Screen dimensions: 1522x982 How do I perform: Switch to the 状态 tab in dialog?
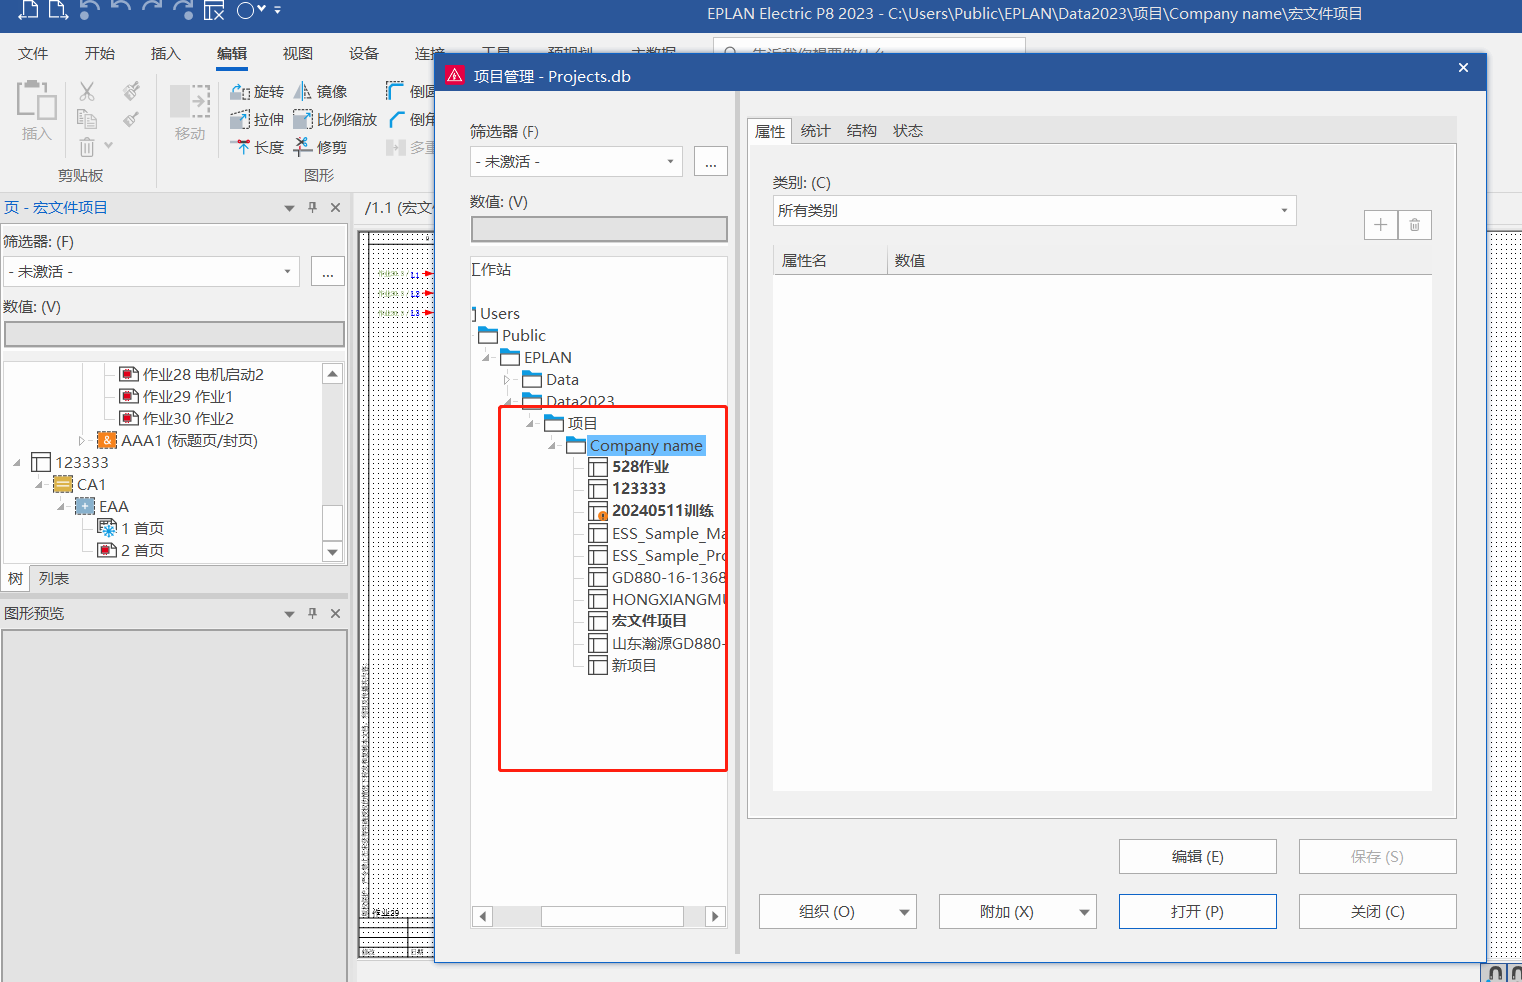click(x=908, y=131)
